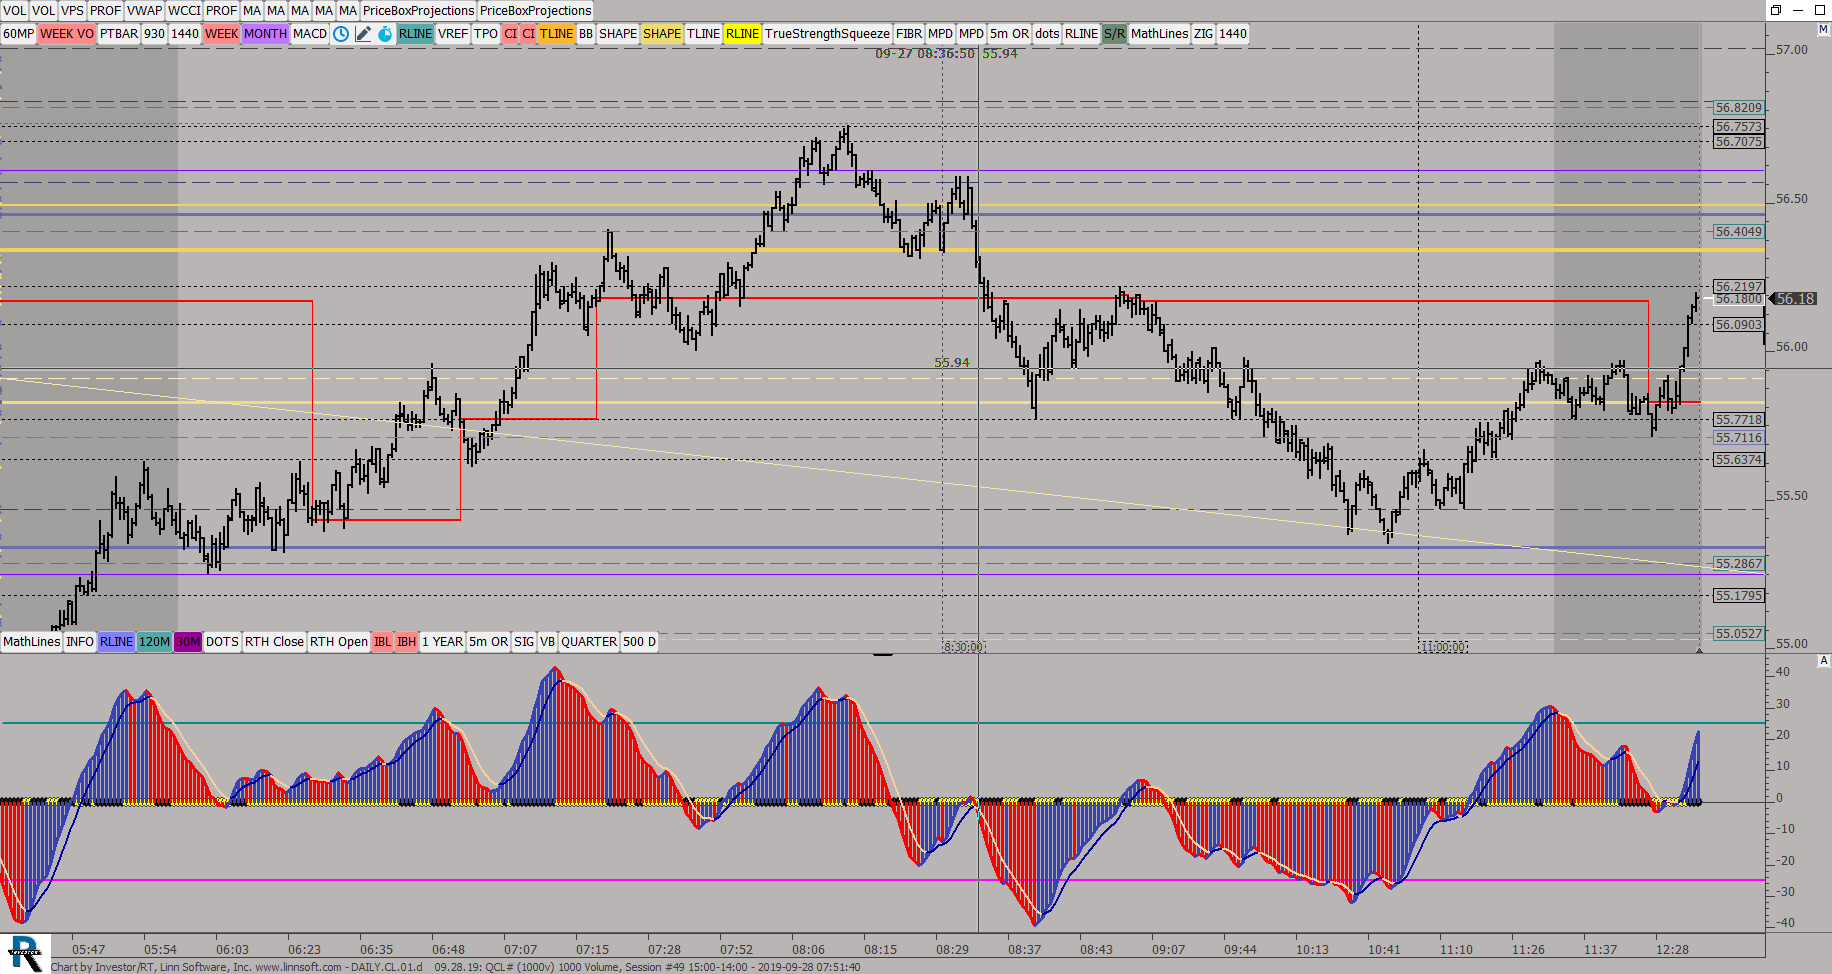Click the TrueStrengthSqueeze toolbar button
1832x974 pixels.
tap(827, 34)
